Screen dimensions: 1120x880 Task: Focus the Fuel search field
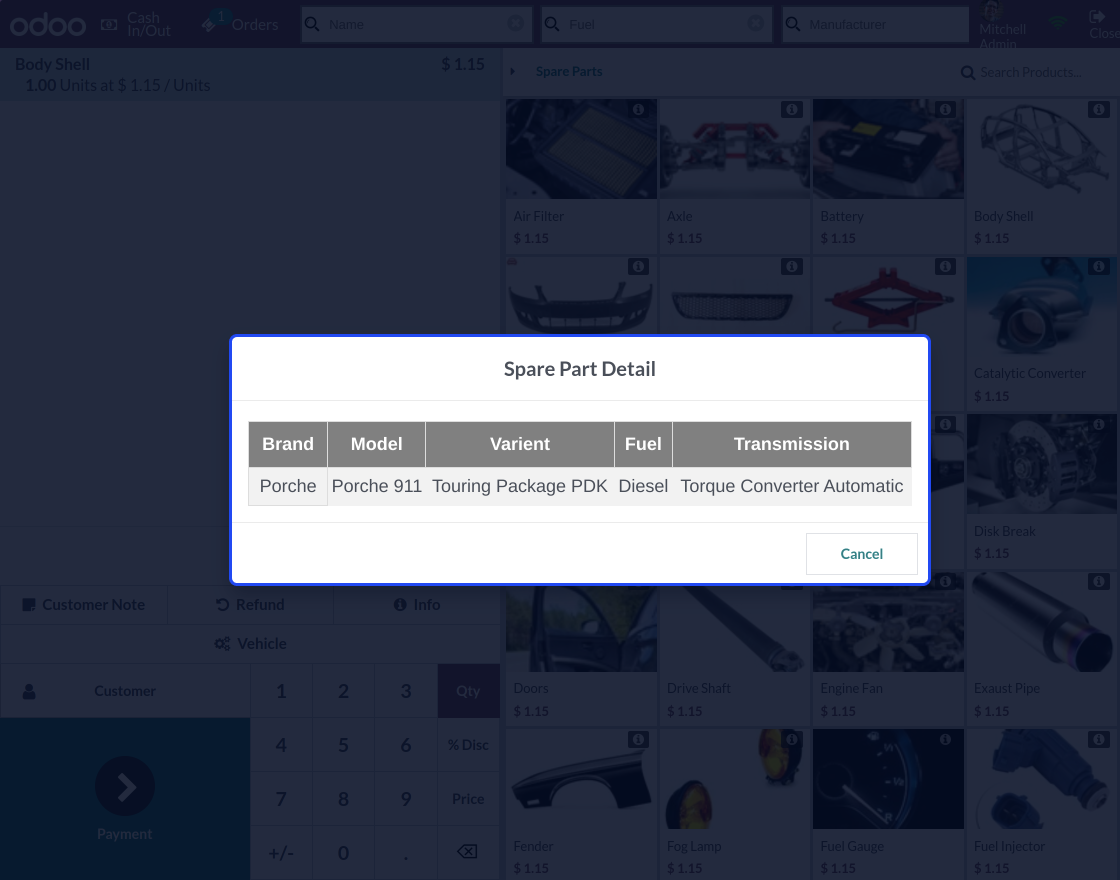[656, 24]
